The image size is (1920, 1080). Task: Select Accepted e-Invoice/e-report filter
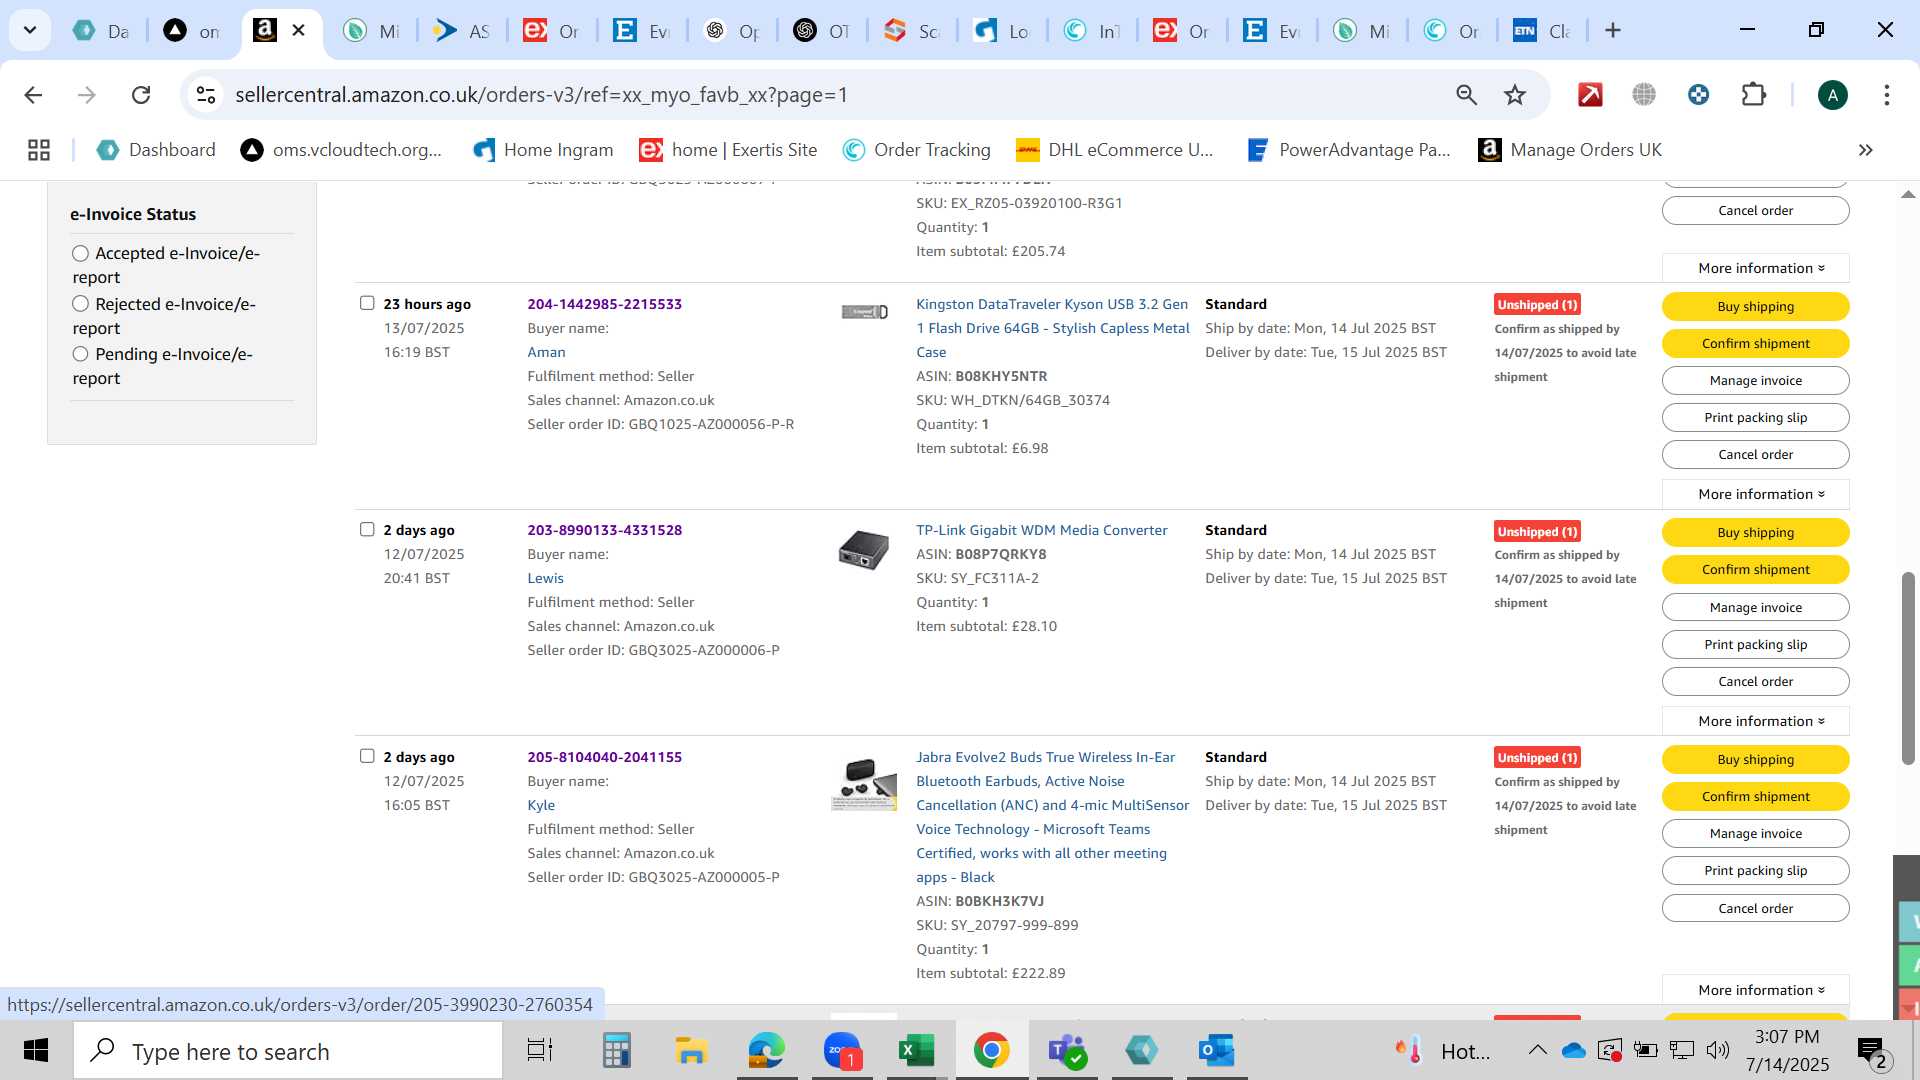point(81,254)
